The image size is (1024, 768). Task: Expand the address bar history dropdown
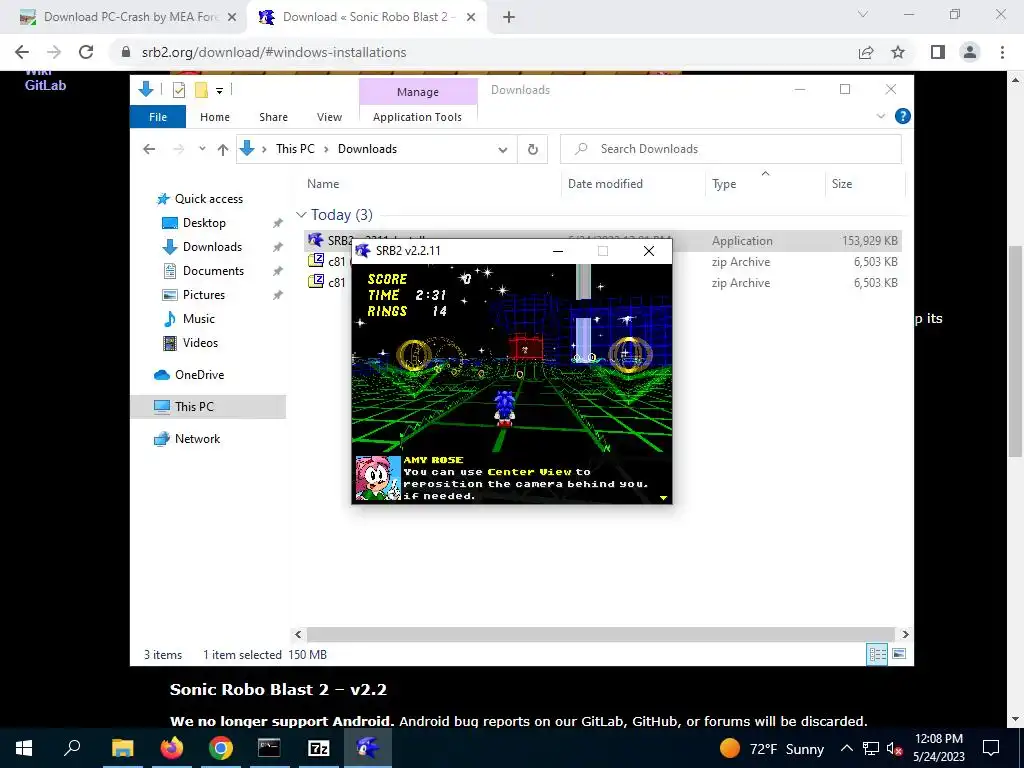coord(503,150)
